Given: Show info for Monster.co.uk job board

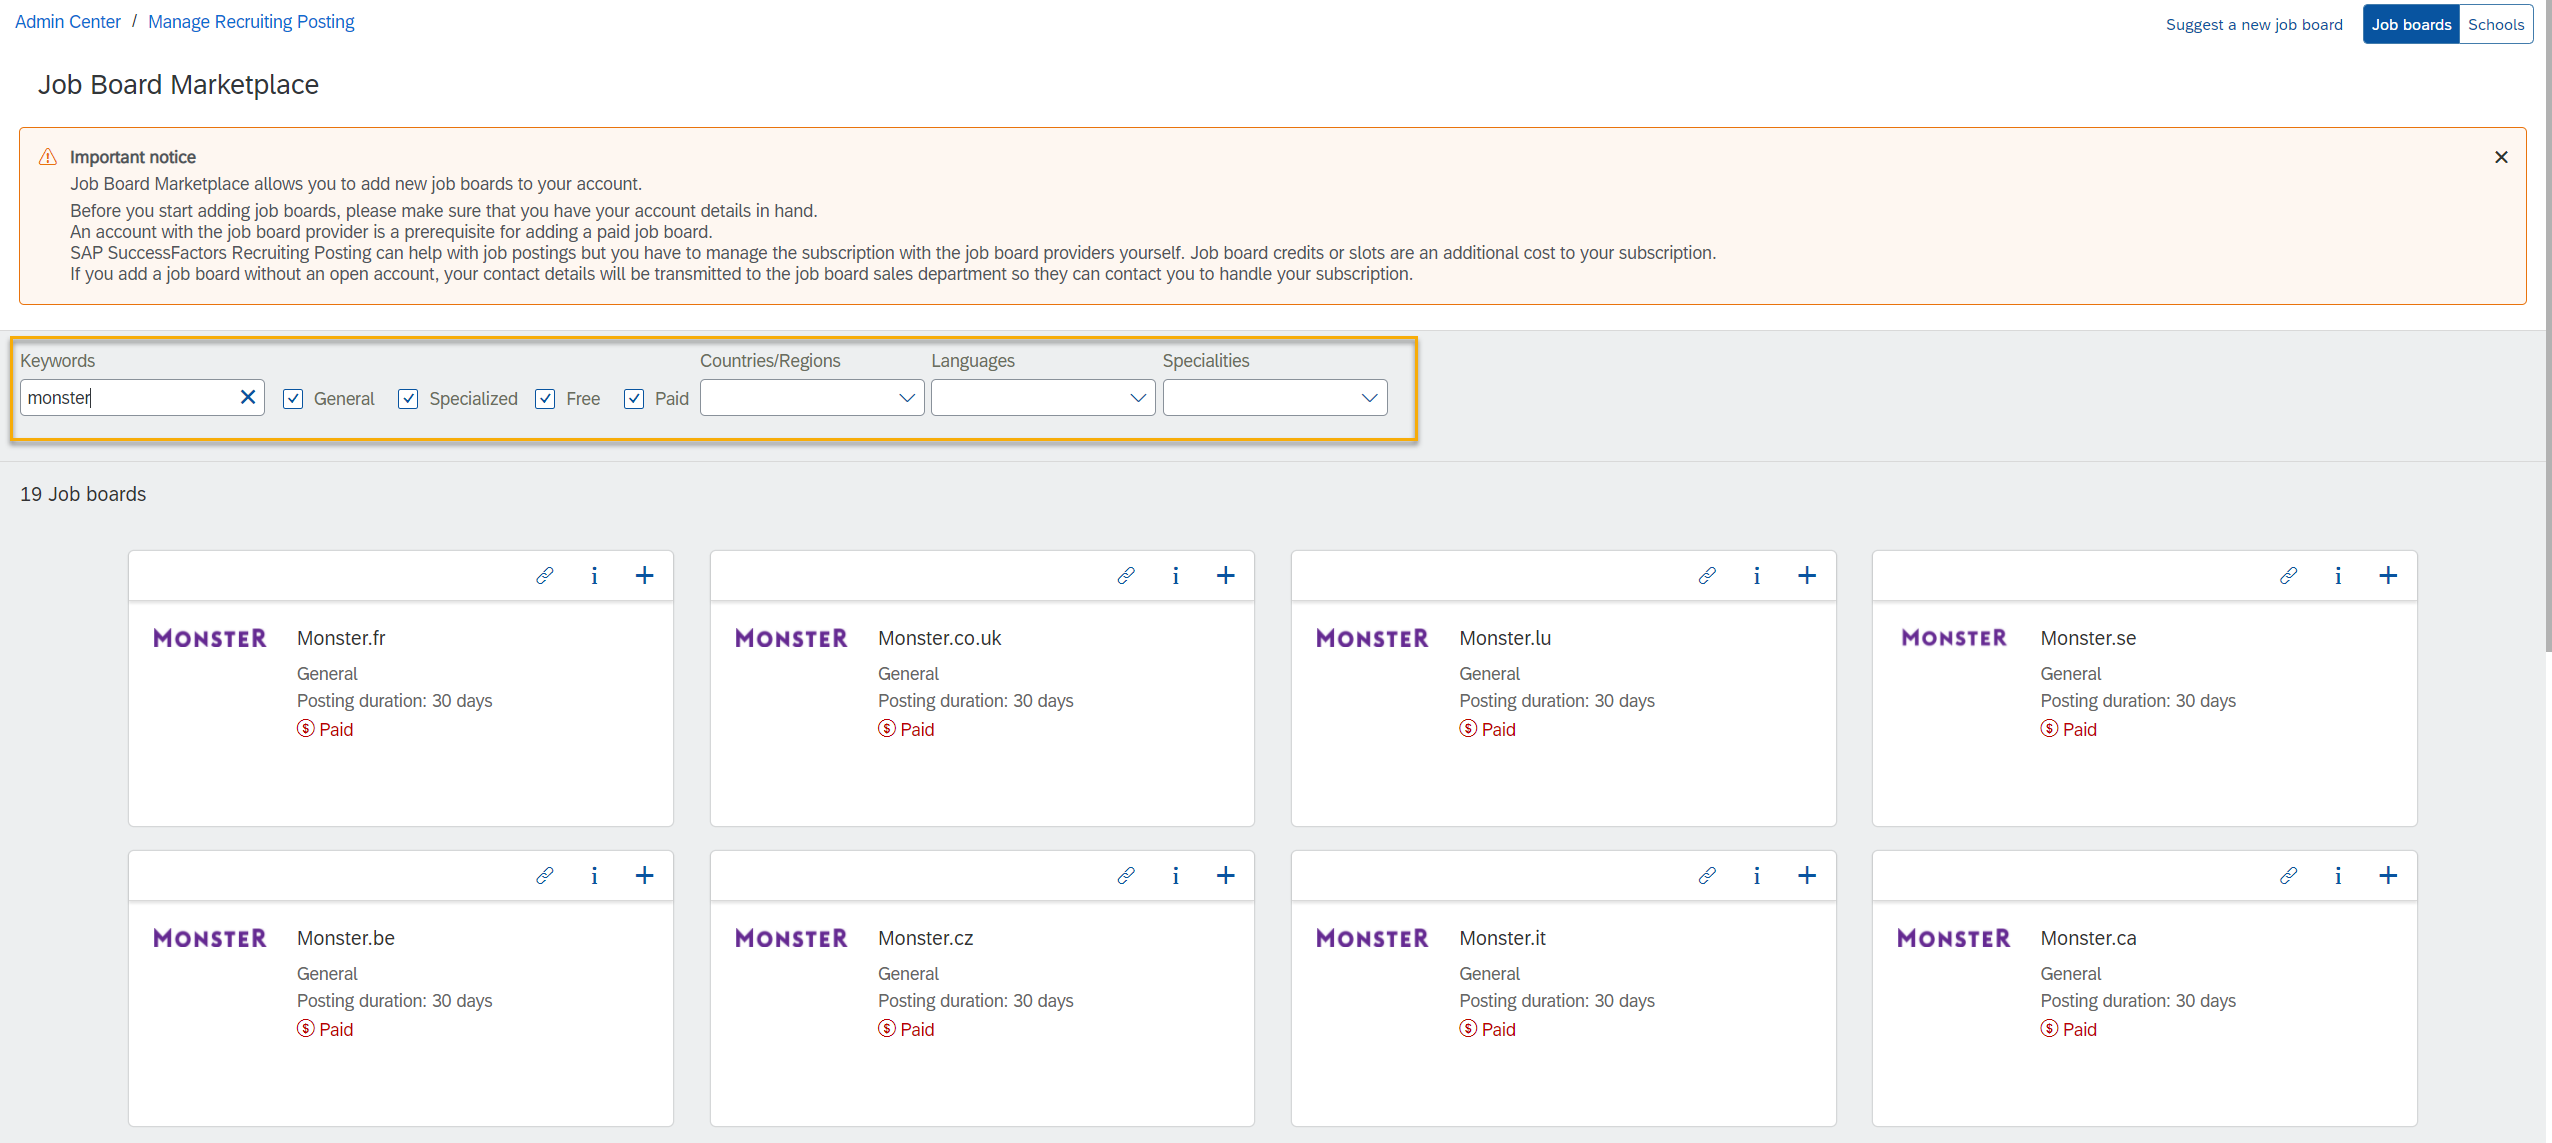Looking at the screenshot, I should click(1176, 575).
